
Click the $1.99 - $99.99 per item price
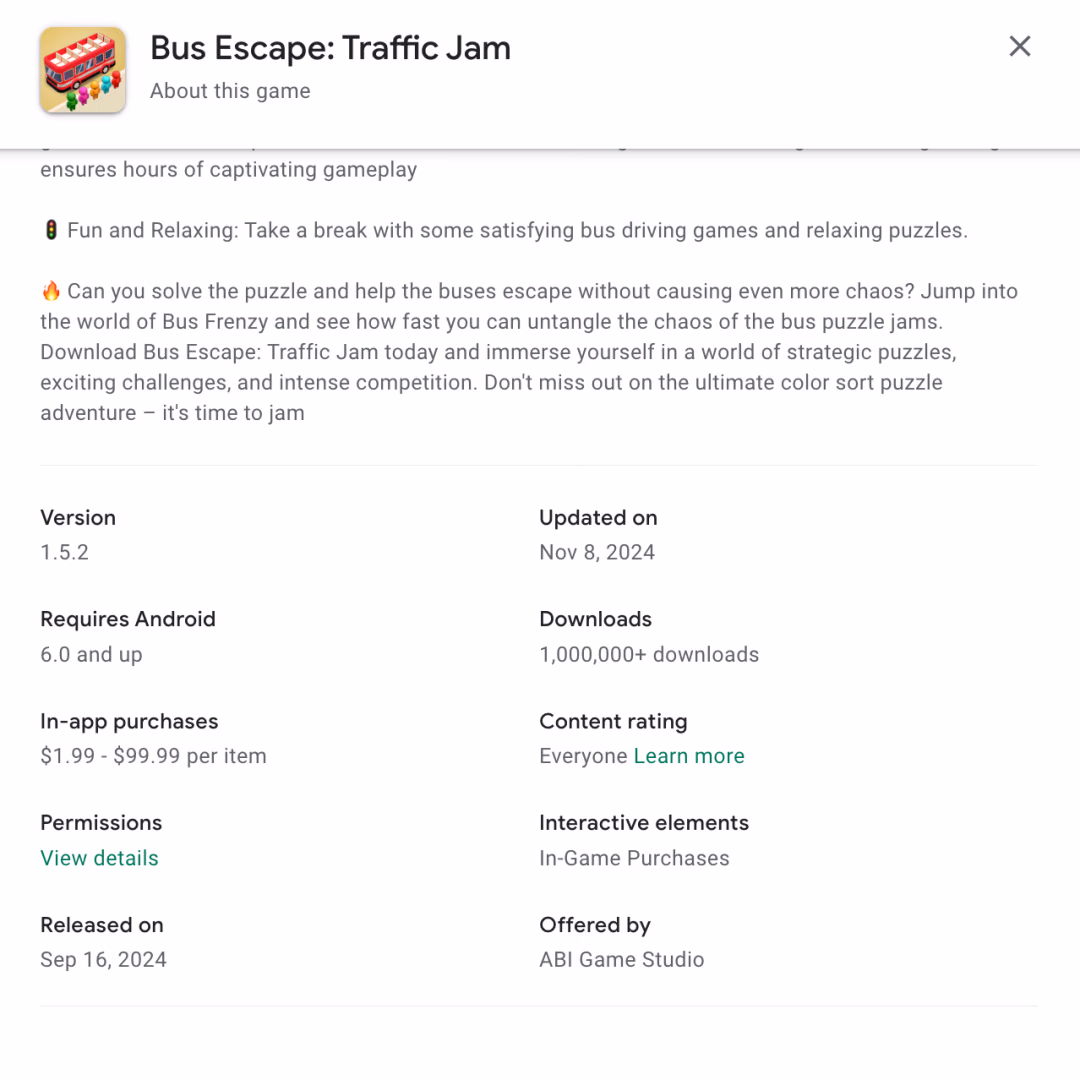[x=154, y=756]
